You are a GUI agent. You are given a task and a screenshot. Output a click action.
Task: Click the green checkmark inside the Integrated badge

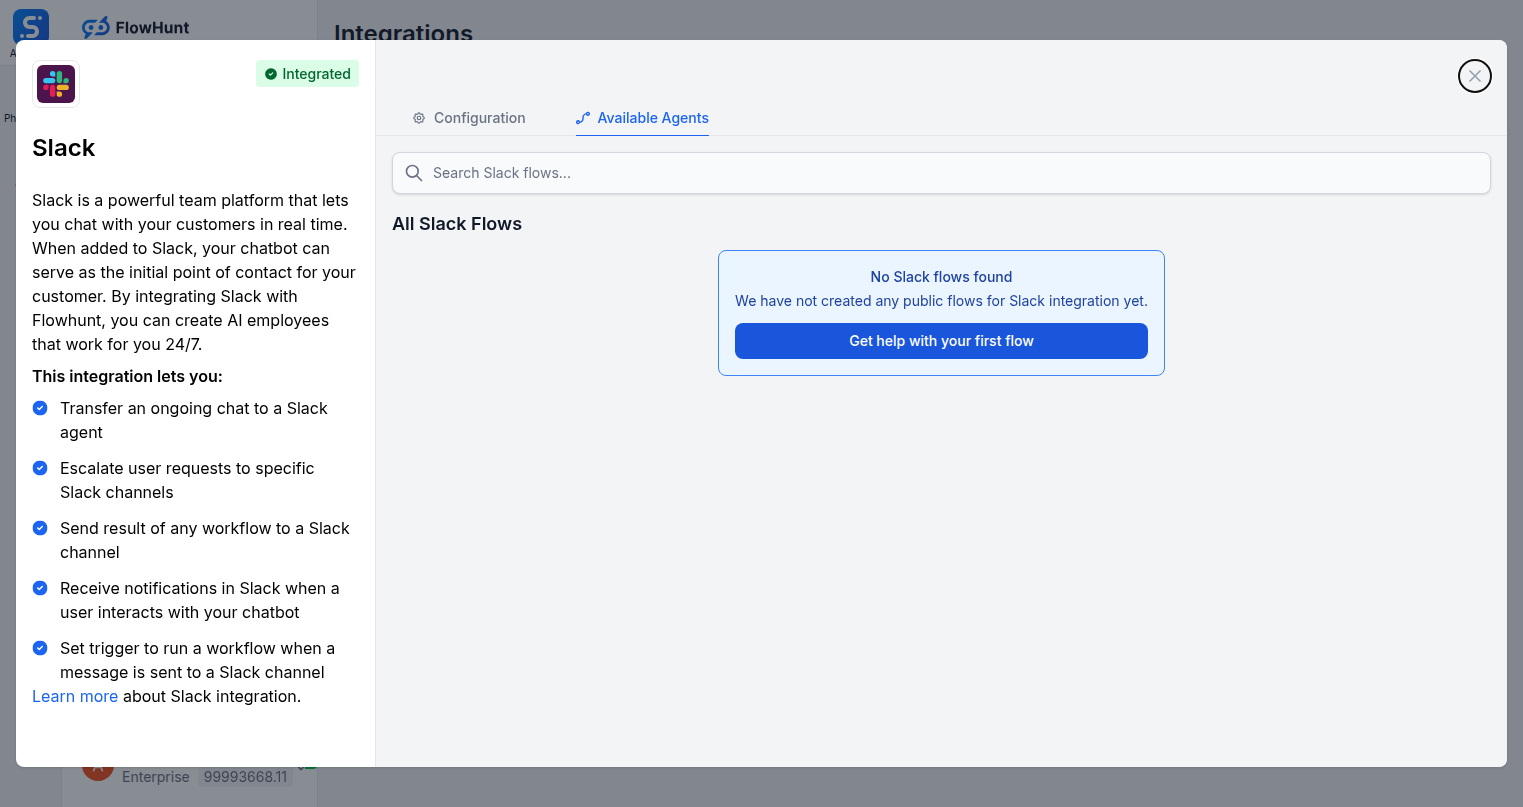coord(270,73)
